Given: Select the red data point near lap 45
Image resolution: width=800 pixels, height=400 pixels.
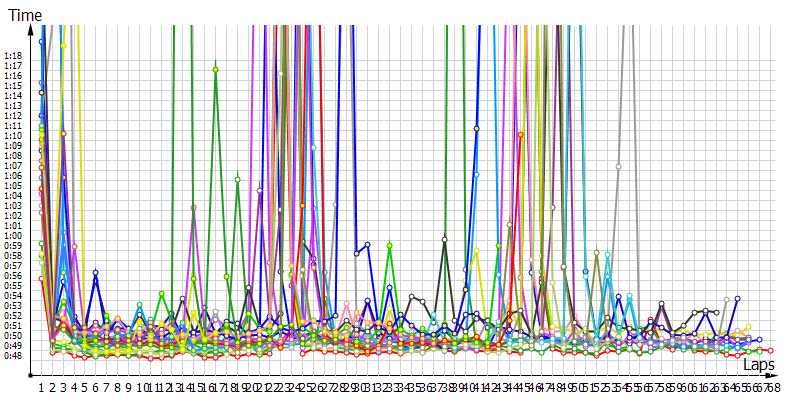Looking at the screenshot, I should click(520, 135).
